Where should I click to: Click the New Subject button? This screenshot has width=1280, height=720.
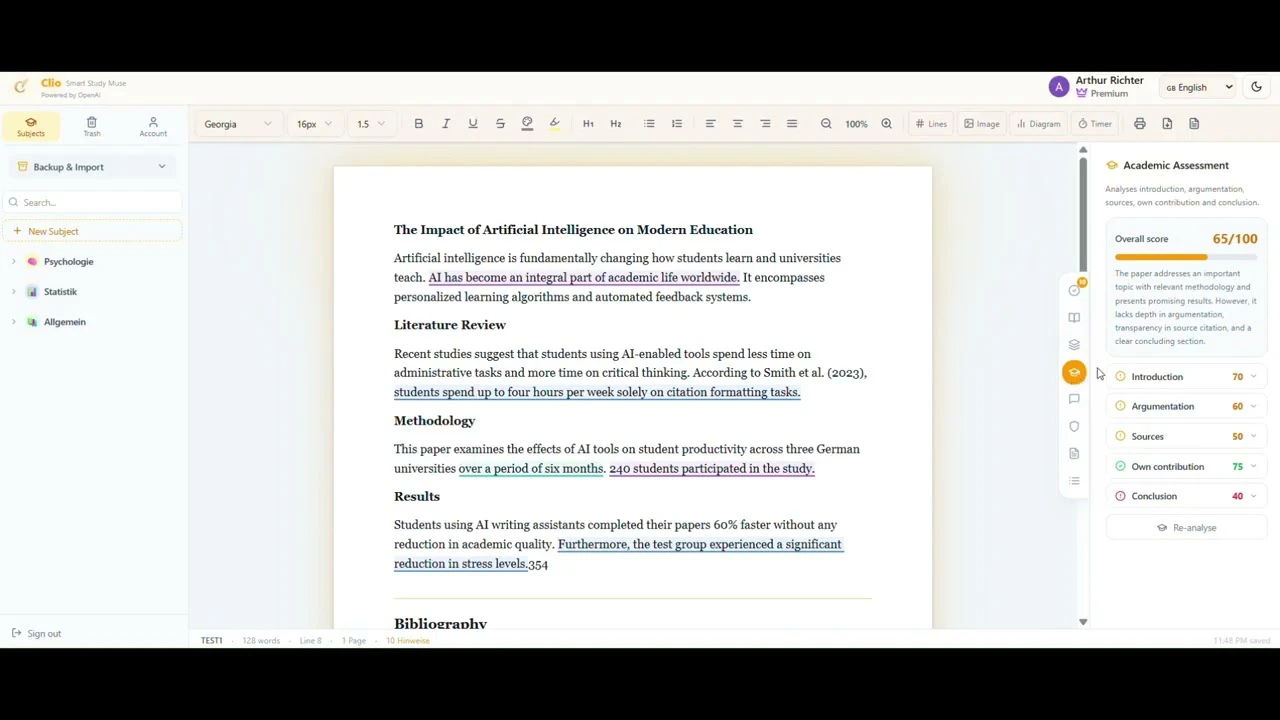pos(92,231)
